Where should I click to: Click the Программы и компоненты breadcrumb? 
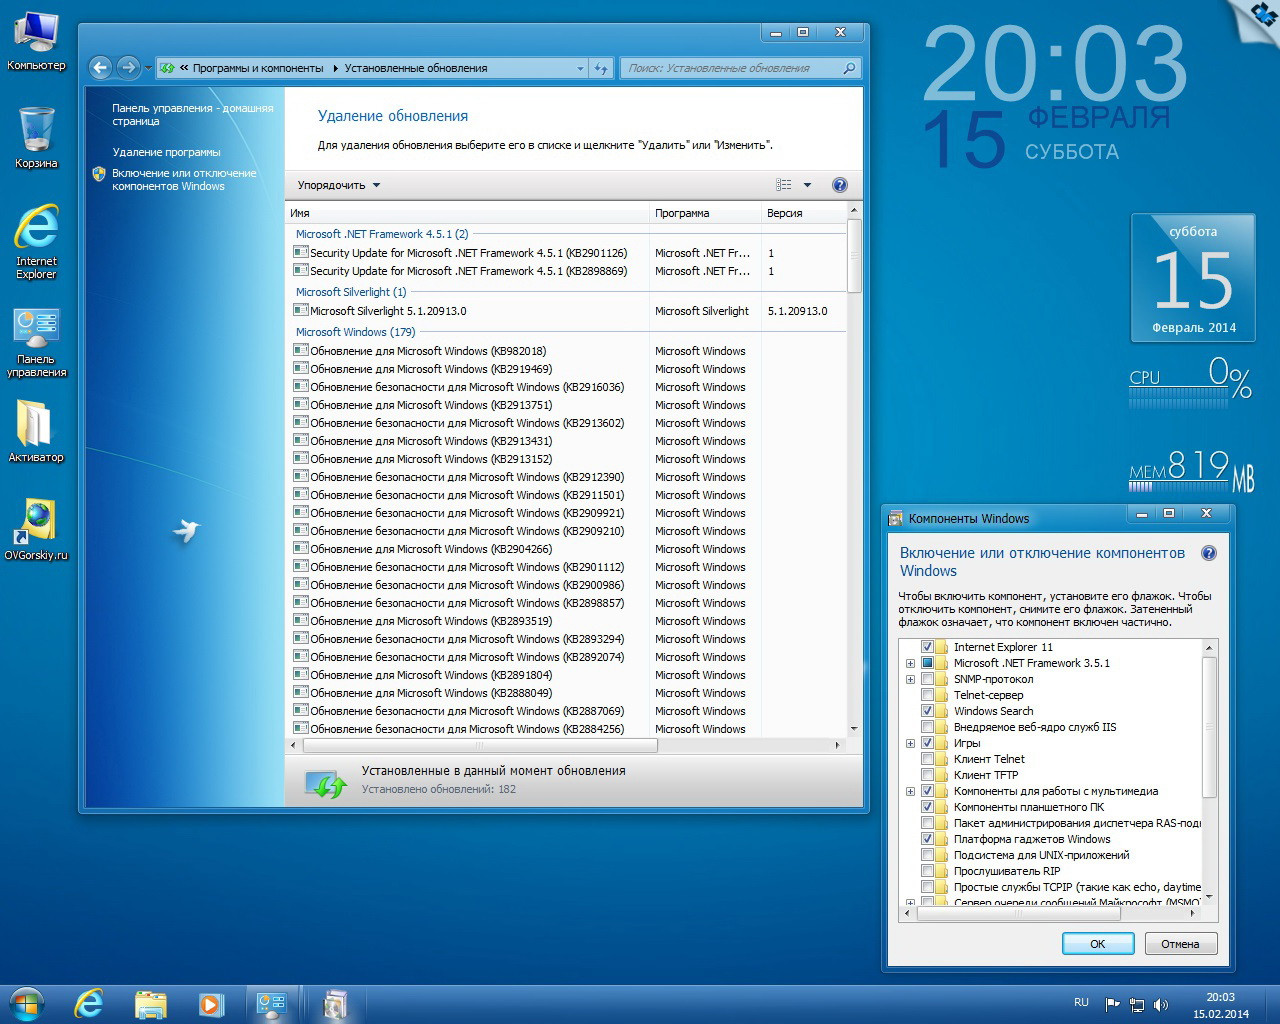click(258, 68)
